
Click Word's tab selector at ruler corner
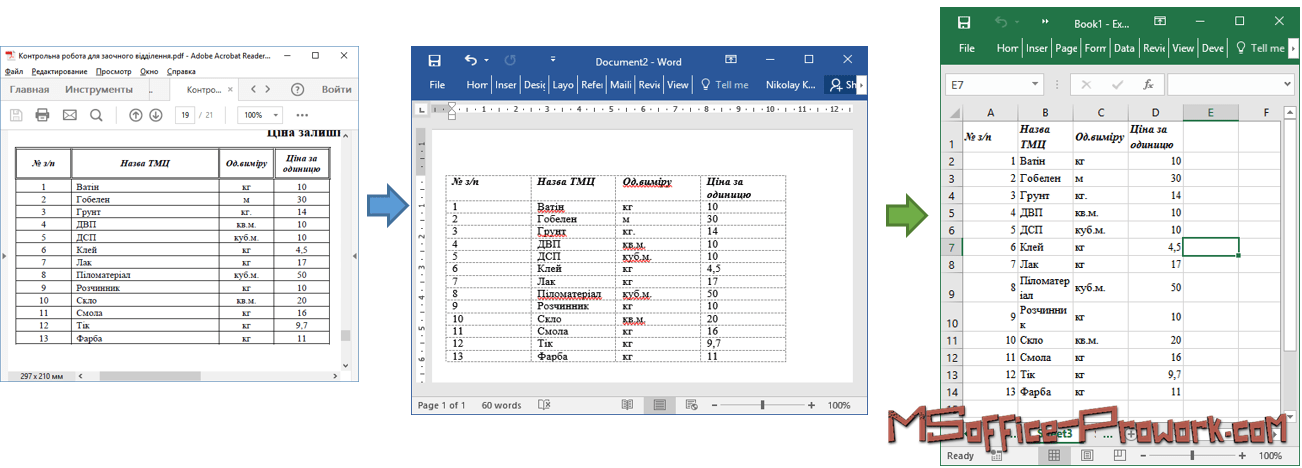coord(420,108)
